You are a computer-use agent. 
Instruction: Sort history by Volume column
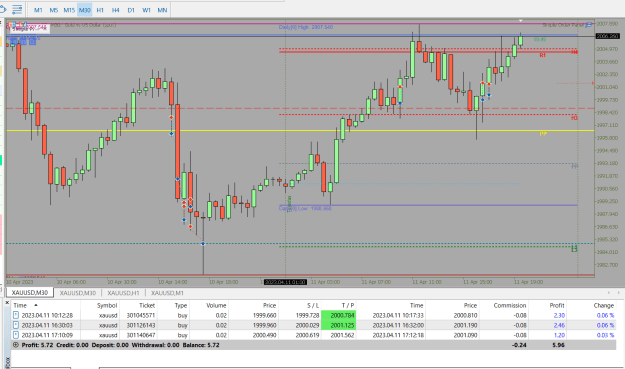coord(216,305)
